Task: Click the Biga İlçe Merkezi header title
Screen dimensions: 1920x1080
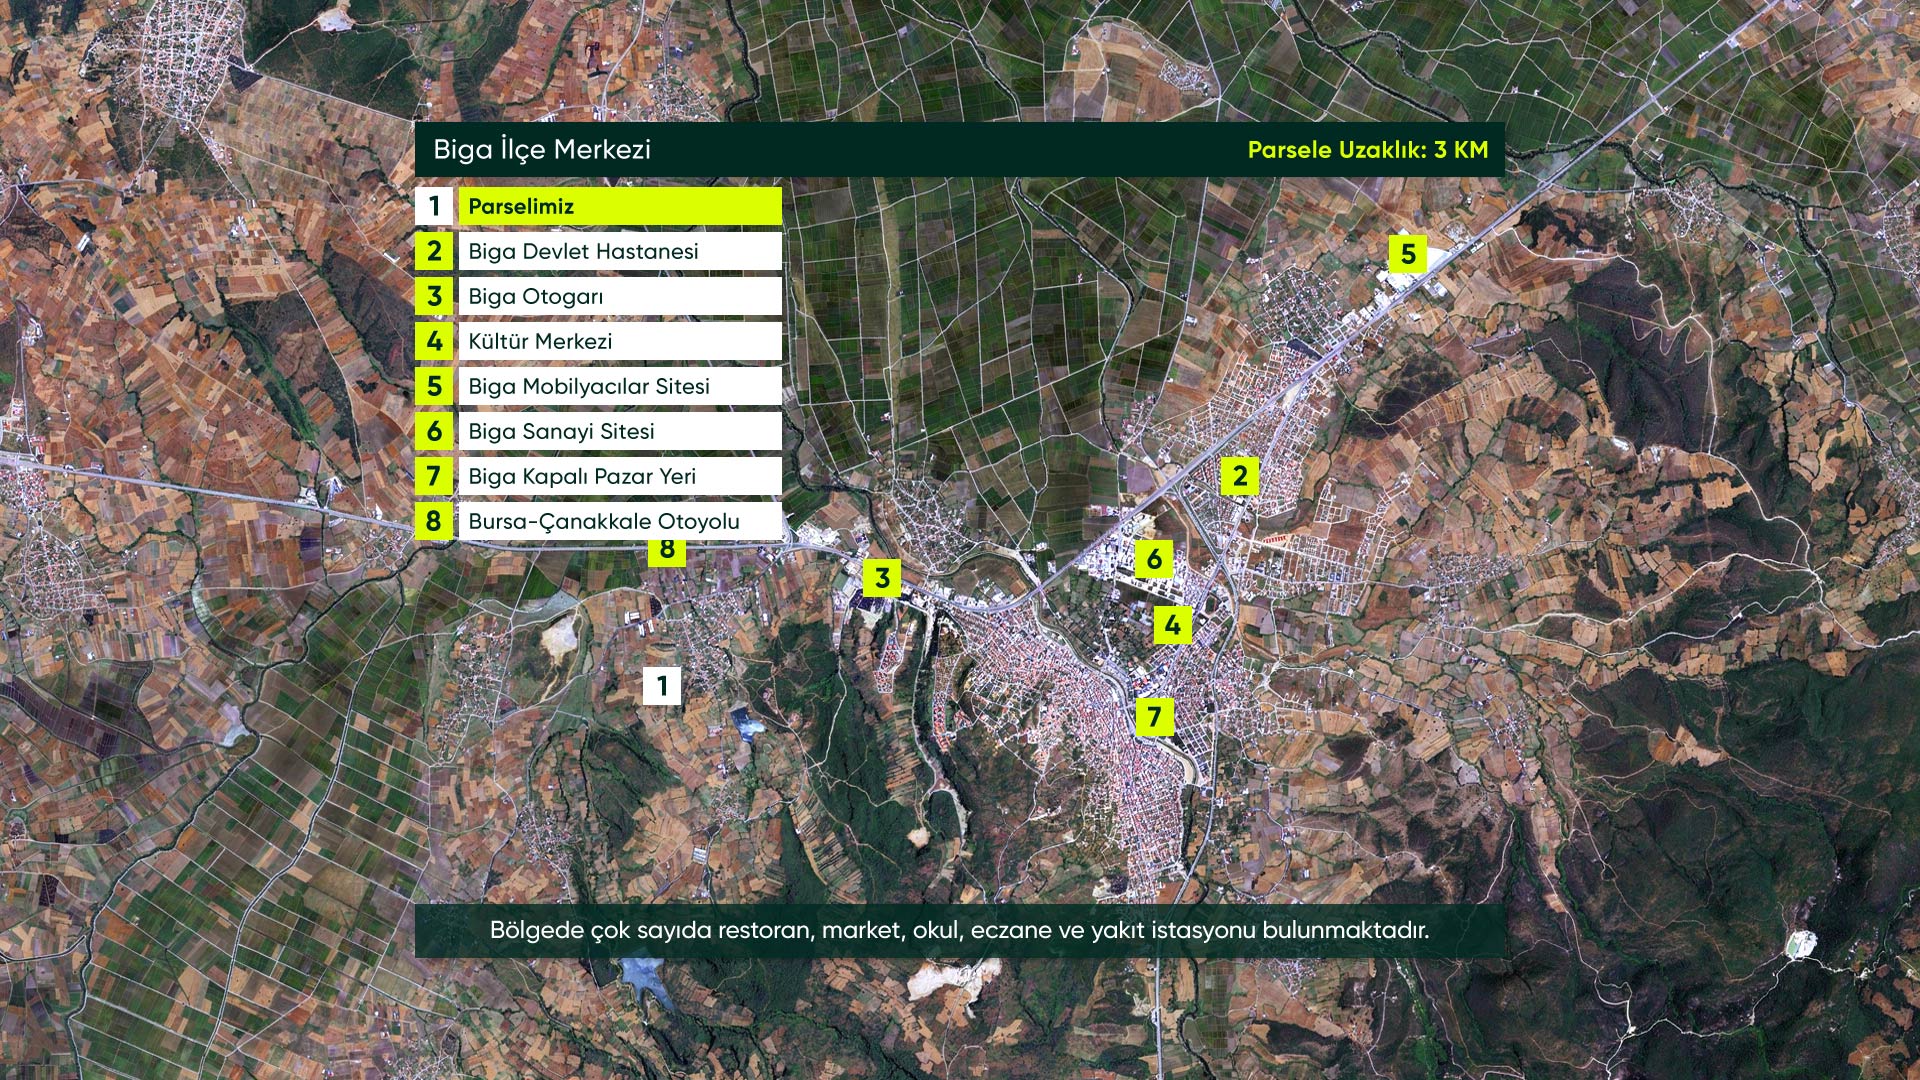Action: 542,150
